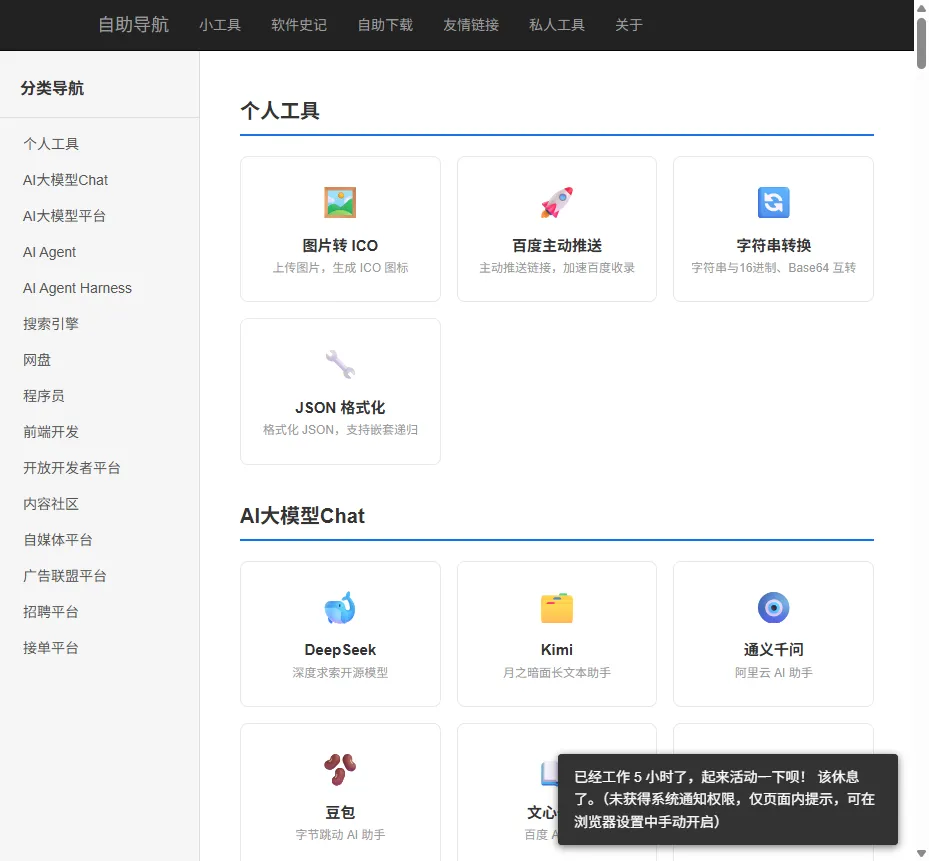Click the 通义千问 card title

773,650
